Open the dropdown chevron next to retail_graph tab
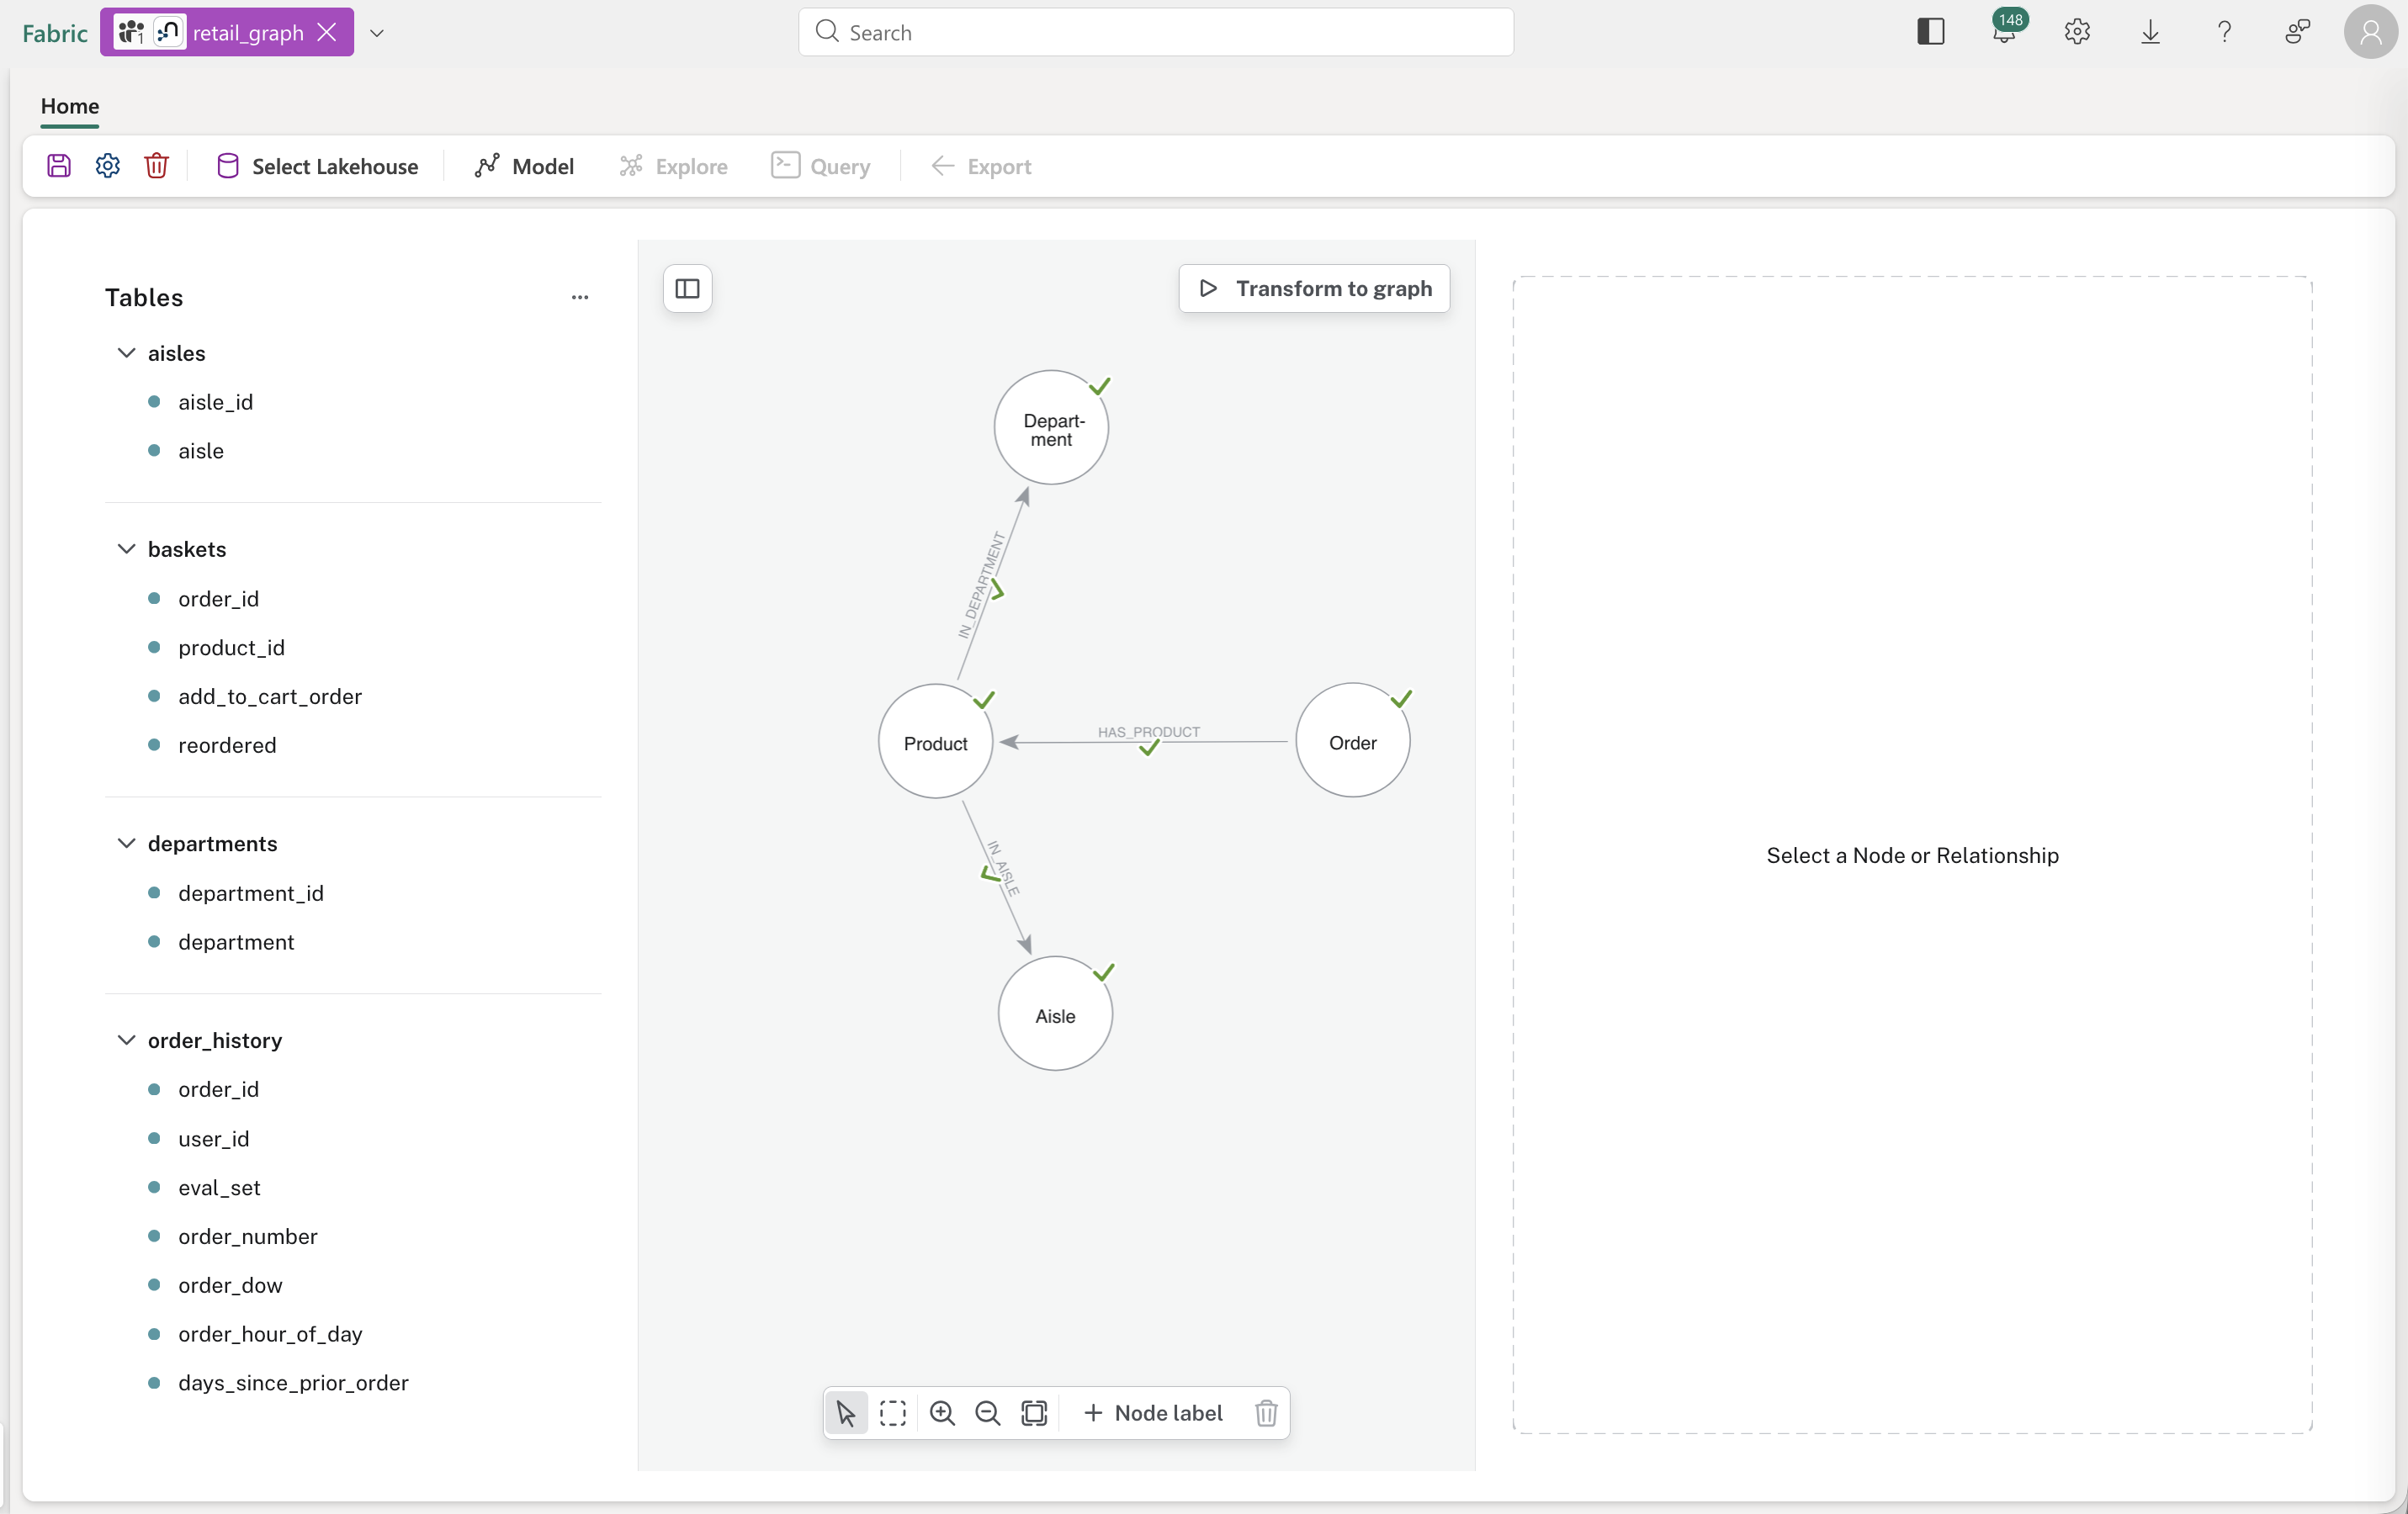 377,33
